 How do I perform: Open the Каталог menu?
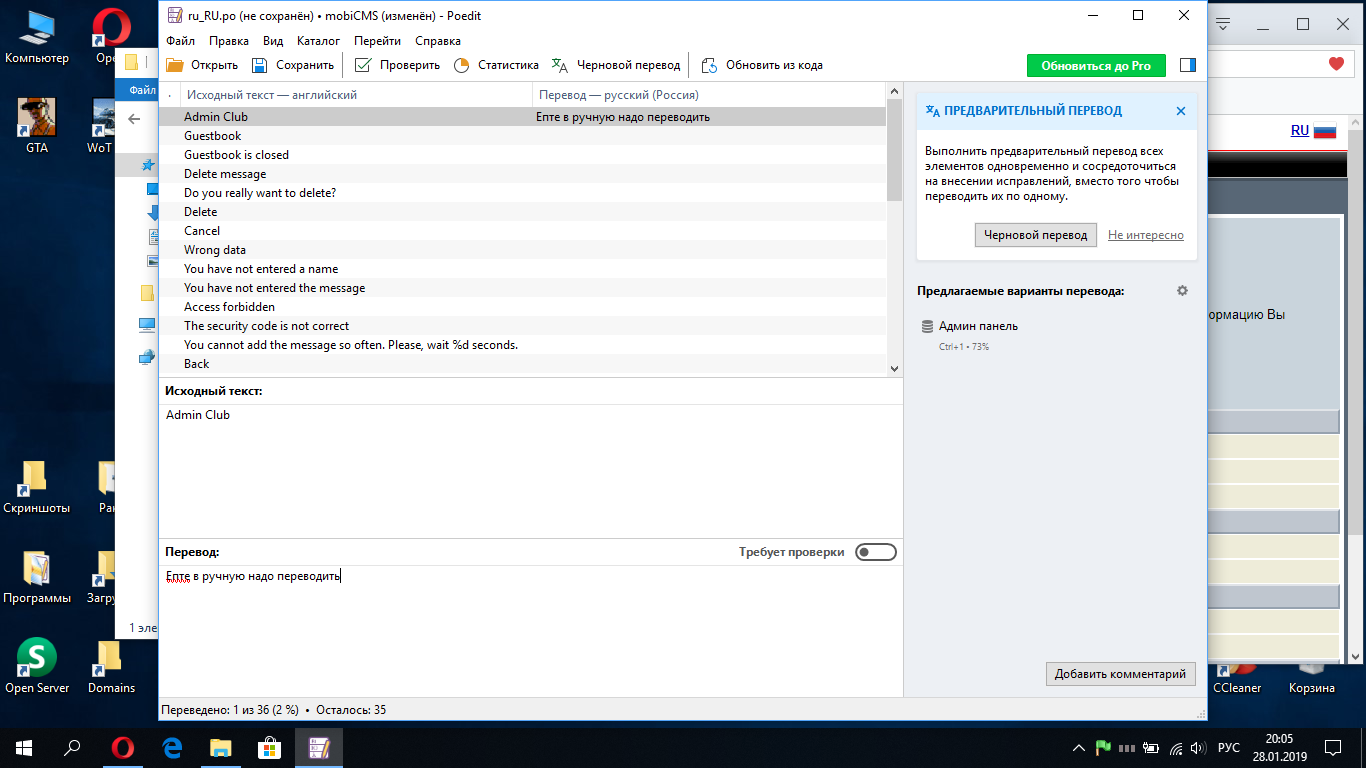[318, 41]
